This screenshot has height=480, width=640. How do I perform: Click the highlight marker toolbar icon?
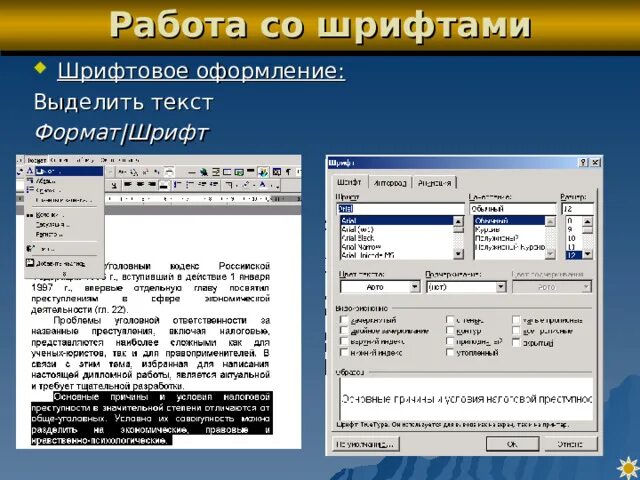pyautogui.click(x=246, y=184)
